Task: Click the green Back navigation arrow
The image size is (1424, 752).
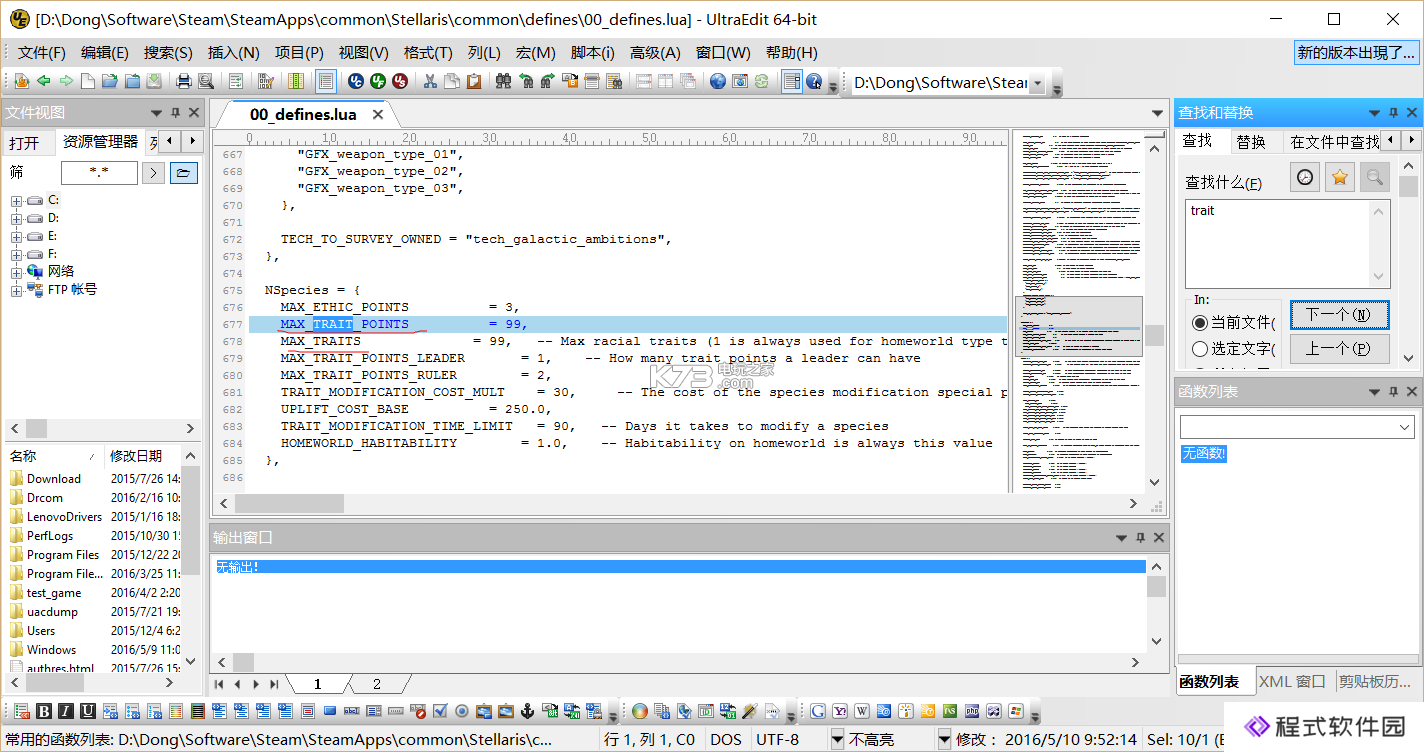Action: 44,81
